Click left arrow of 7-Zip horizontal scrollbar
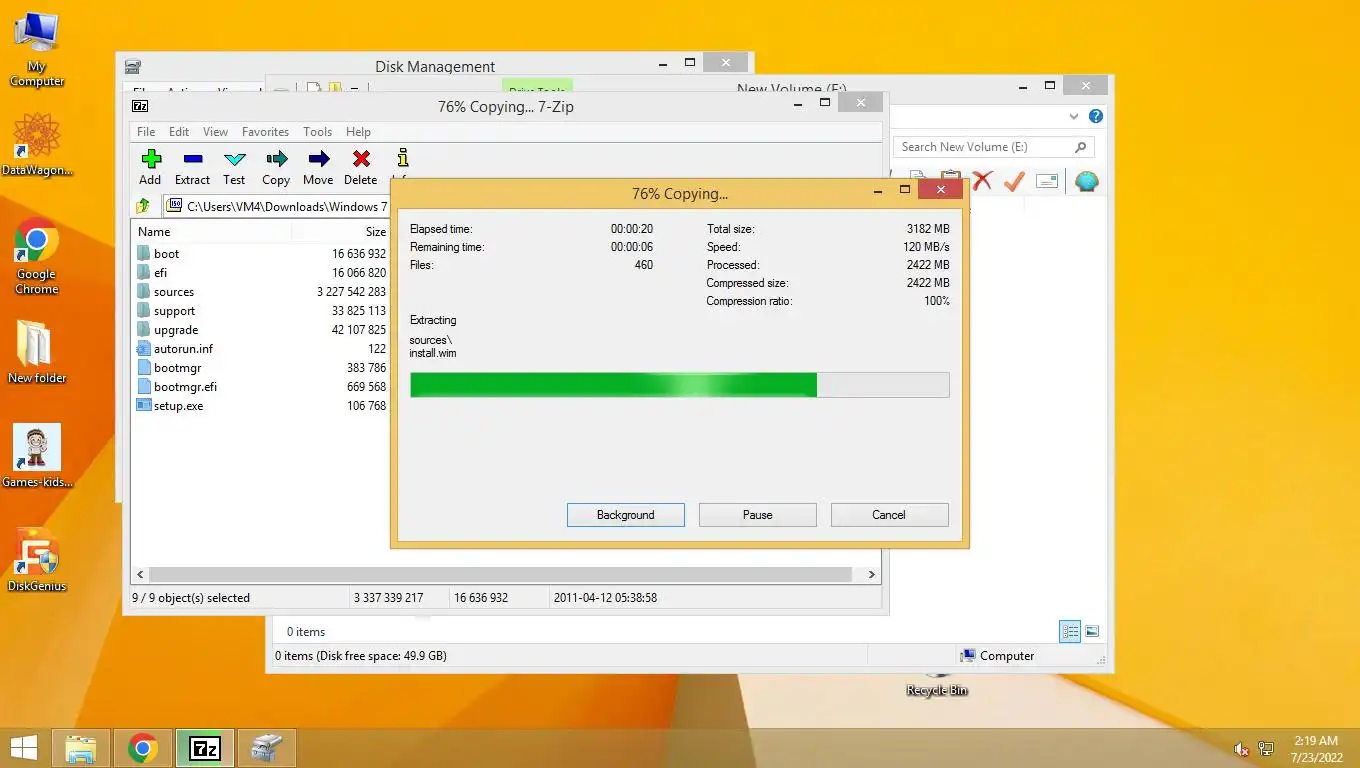The image size is (1360, 768). coord(141,575)
